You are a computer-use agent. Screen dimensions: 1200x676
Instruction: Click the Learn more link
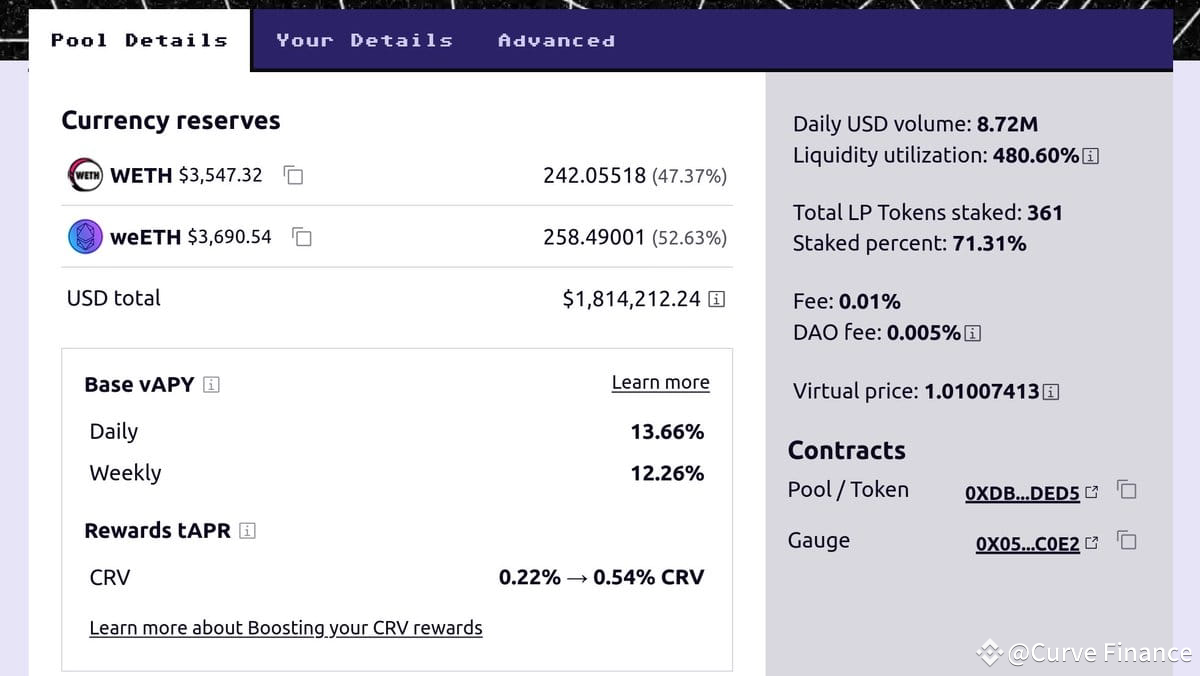point(660,382)
